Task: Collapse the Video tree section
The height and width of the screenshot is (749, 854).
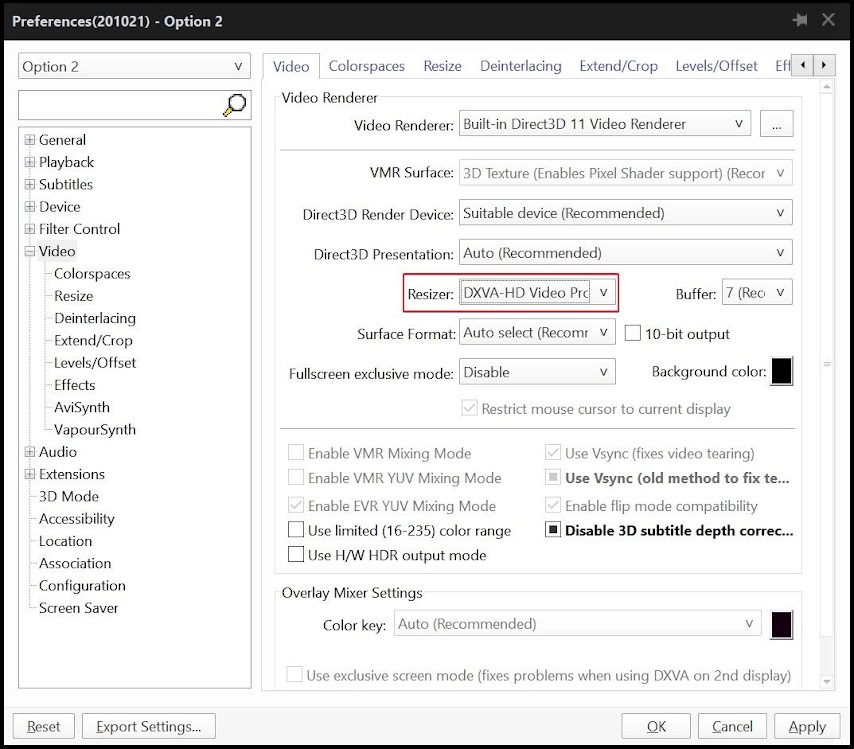Action: click(30, 251)
